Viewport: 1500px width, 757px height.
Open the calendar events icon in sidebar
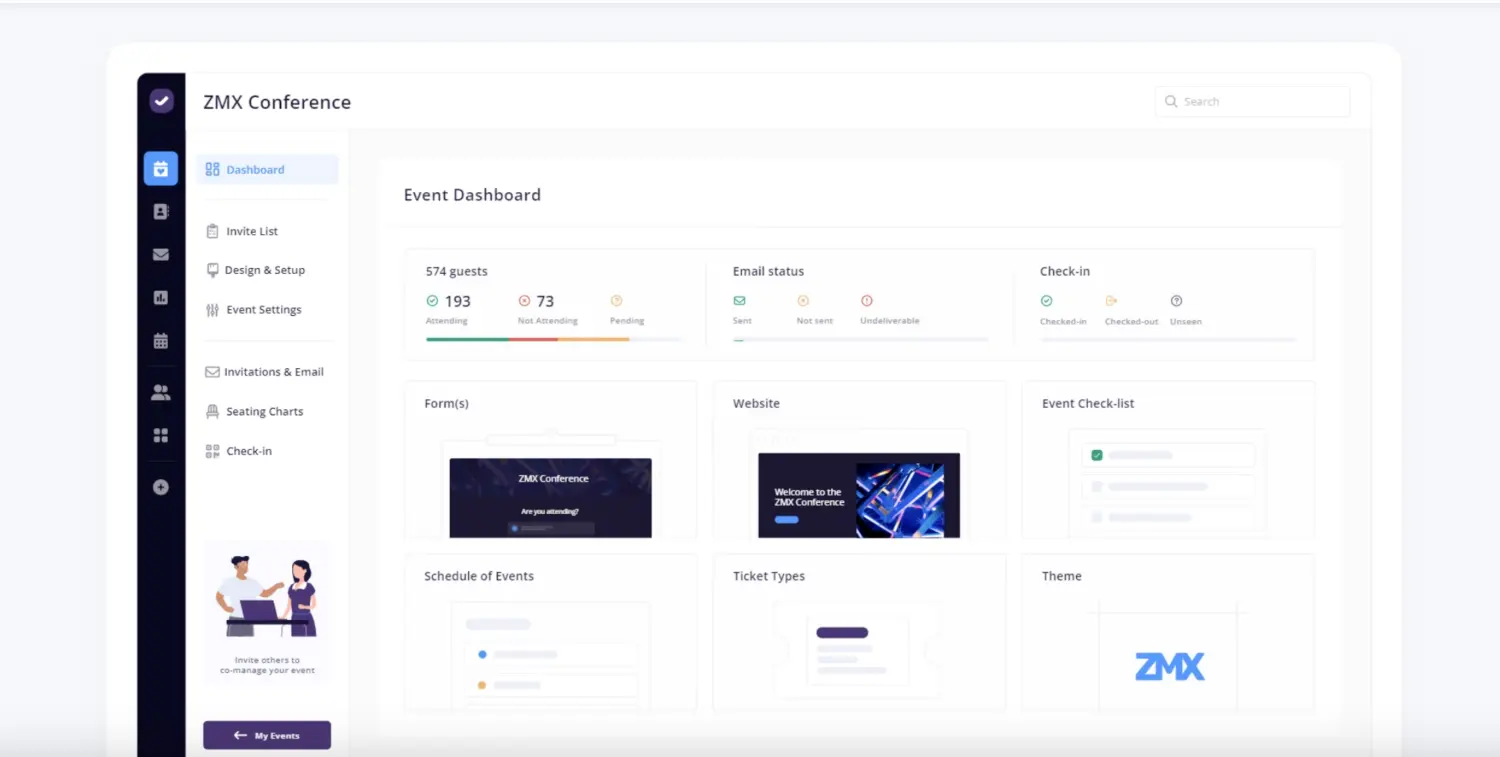(161, 169)
